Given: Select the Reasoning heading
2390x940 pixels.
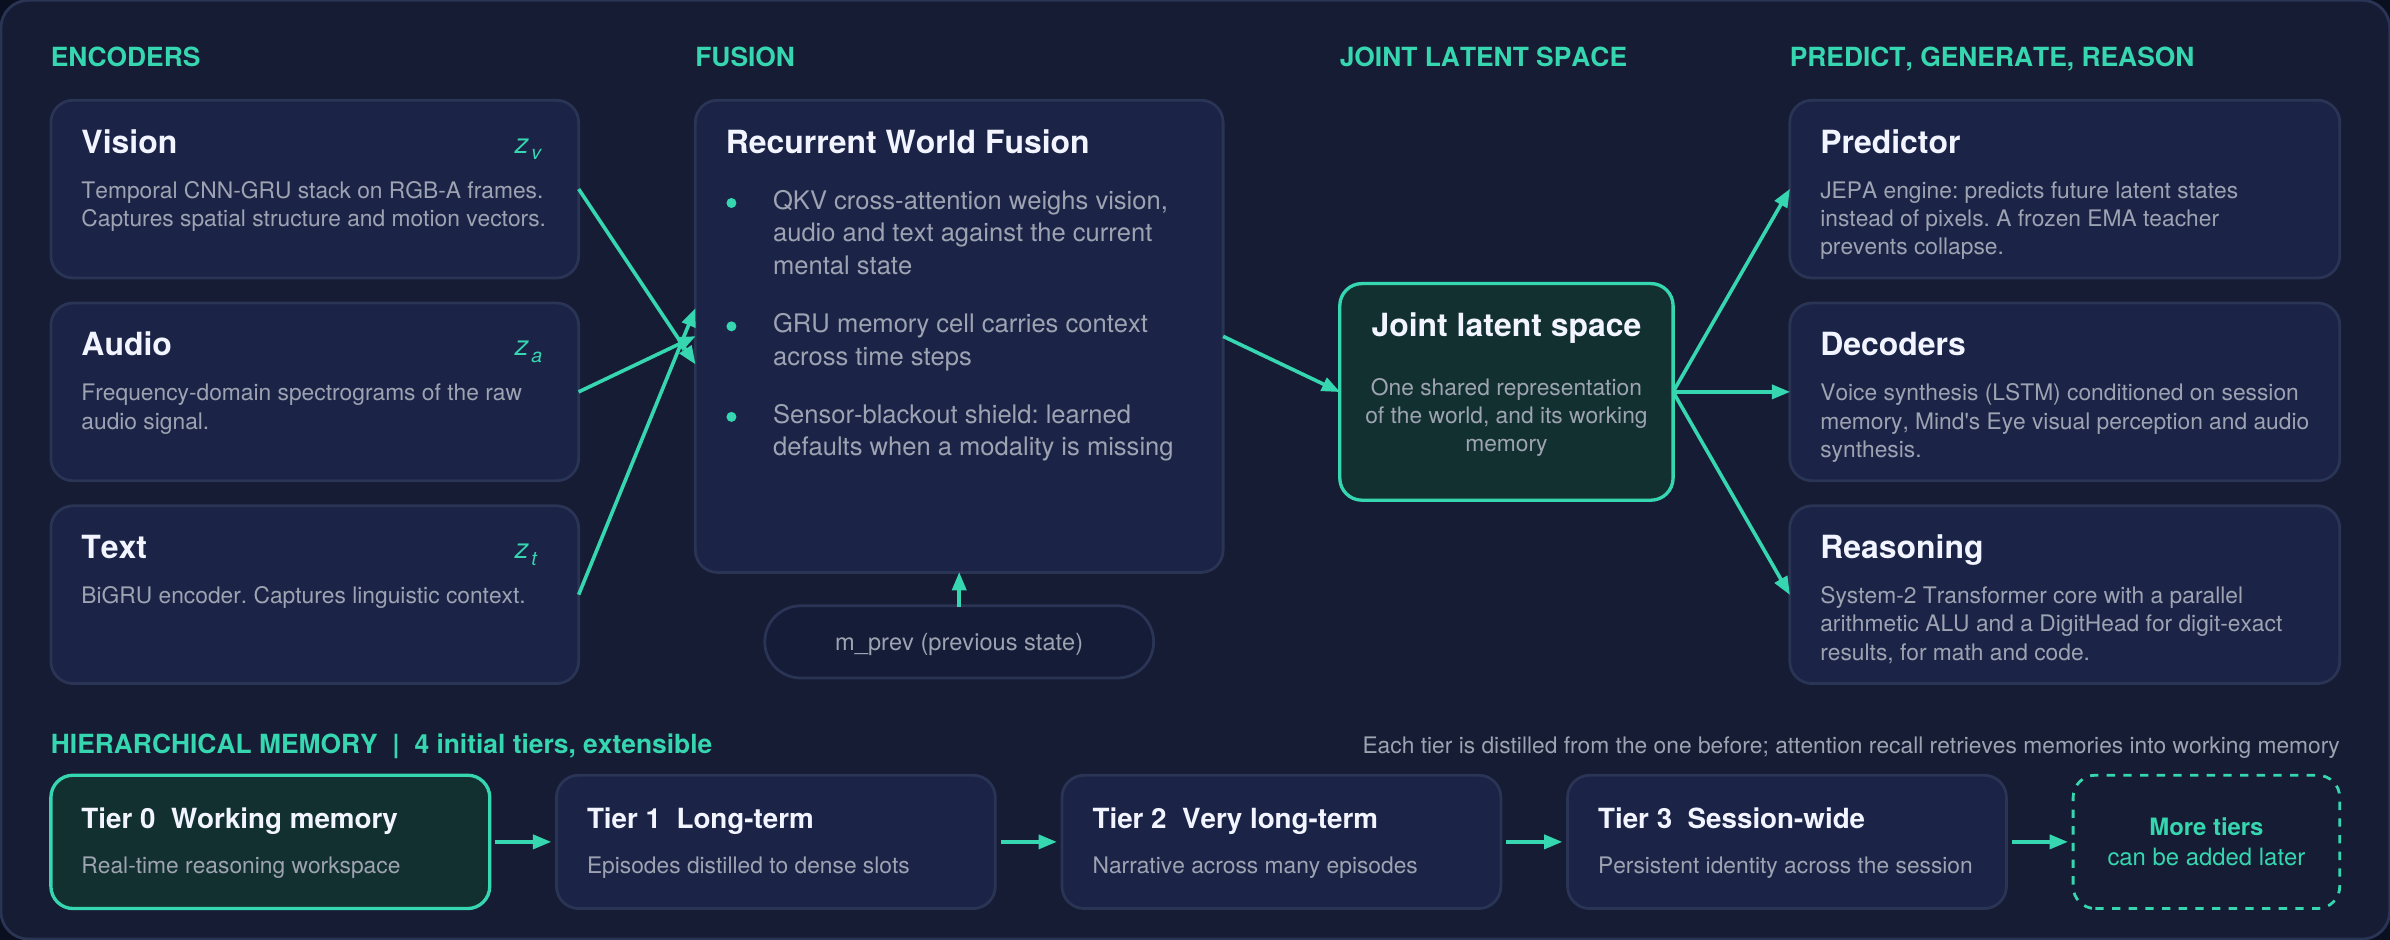Looking at the screenshot, I should [1902, 547].
